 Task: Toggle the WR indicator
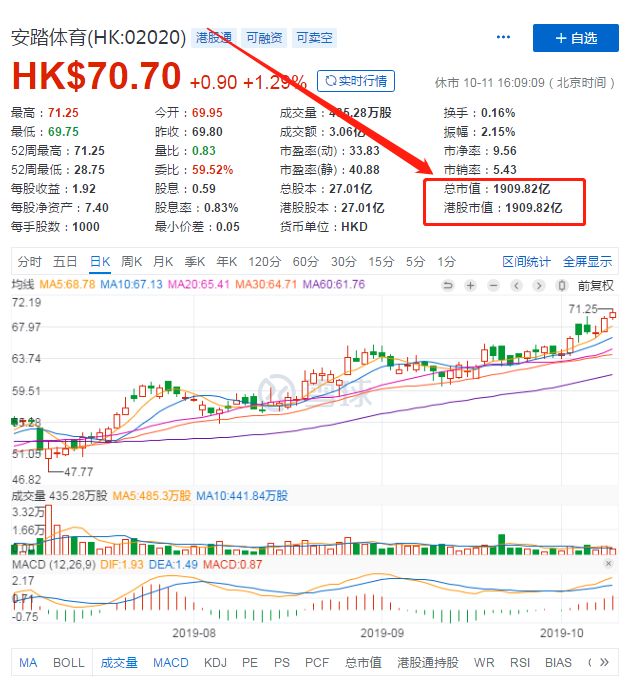(x=484, y=663)
